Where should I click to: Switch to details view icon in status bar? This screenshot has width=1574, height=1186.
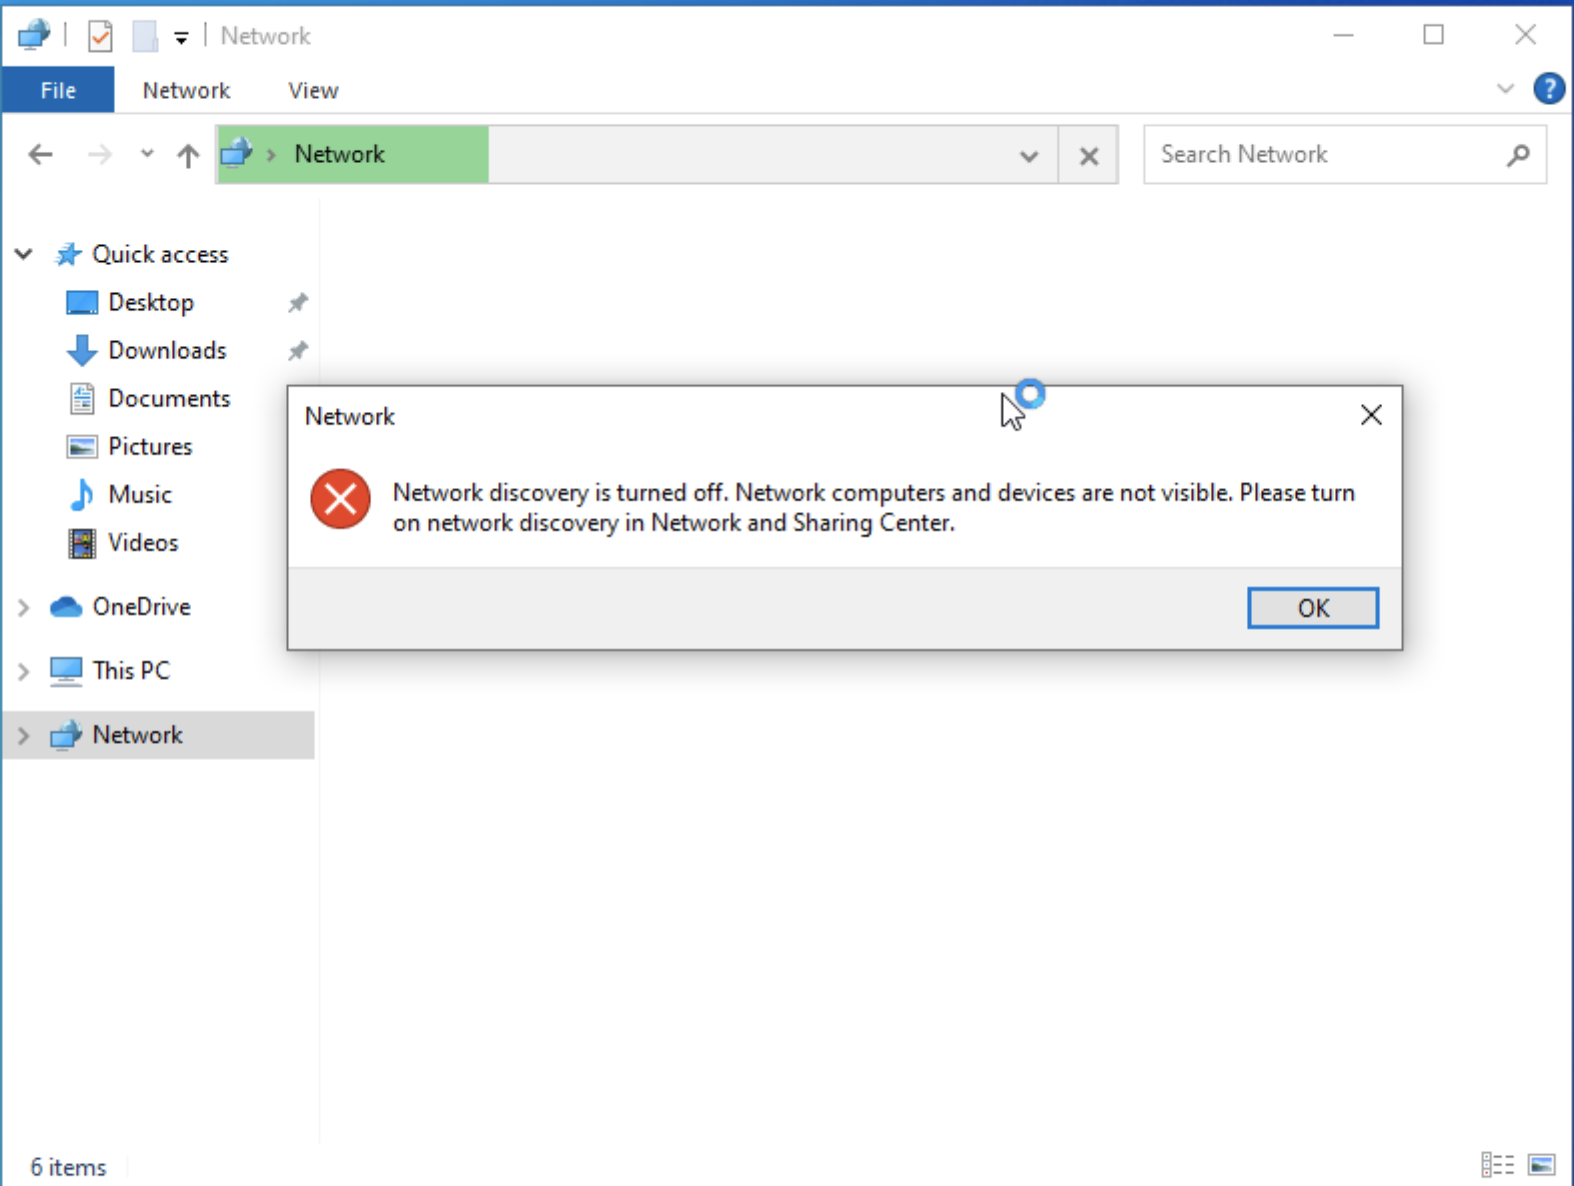click(1497, 1165)
